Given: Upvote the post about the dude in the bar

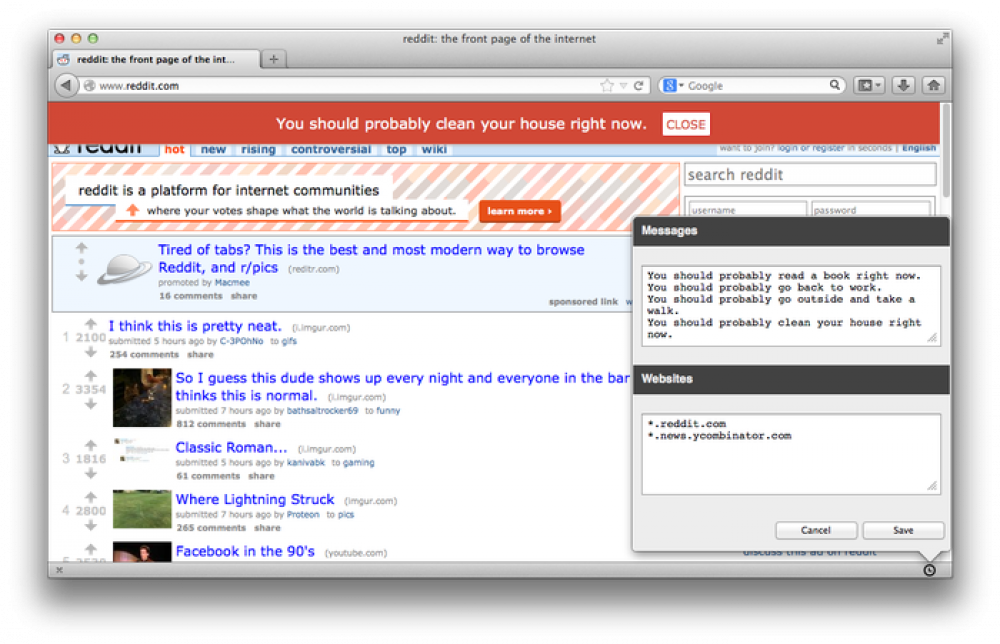Looking at the screenshot, I should (91, 376).
